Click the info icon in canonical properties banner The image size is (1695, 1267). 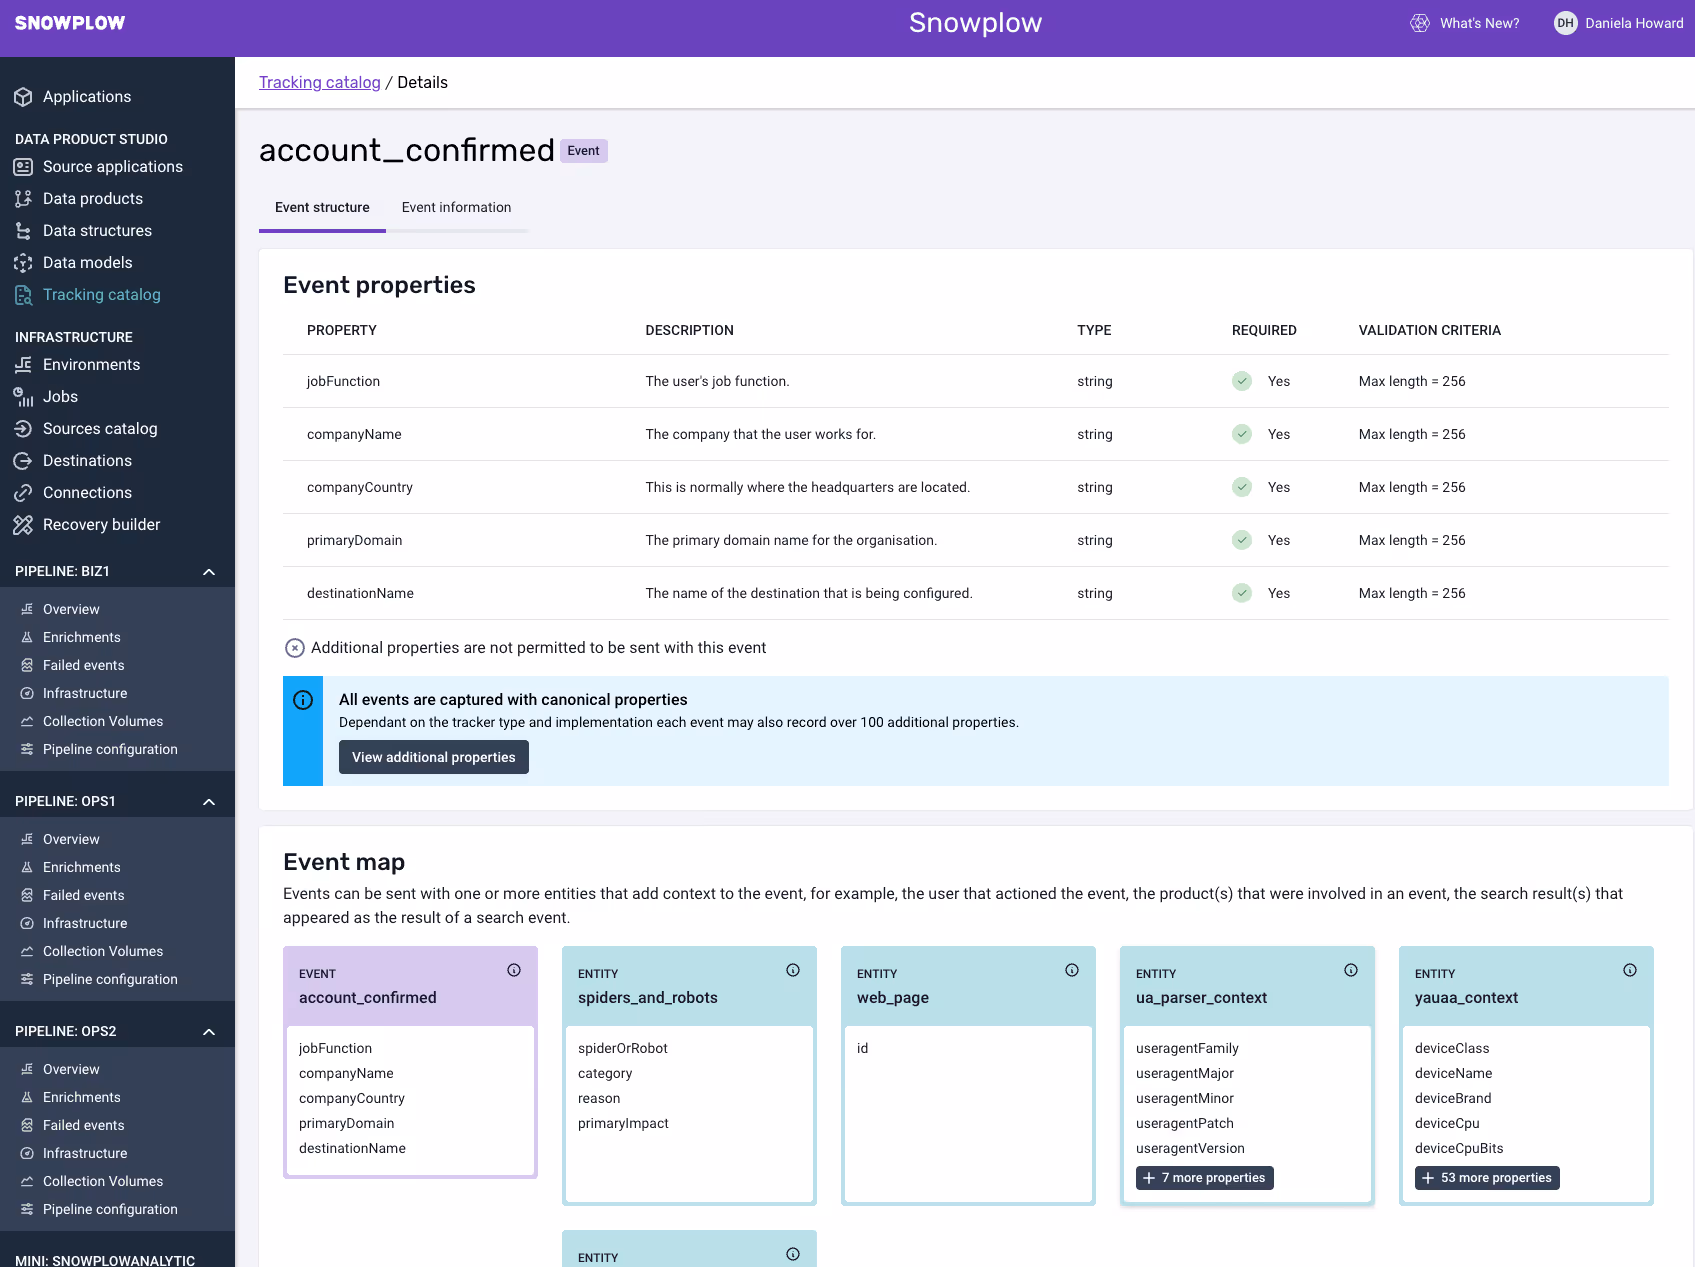click(x=303, y=700)
